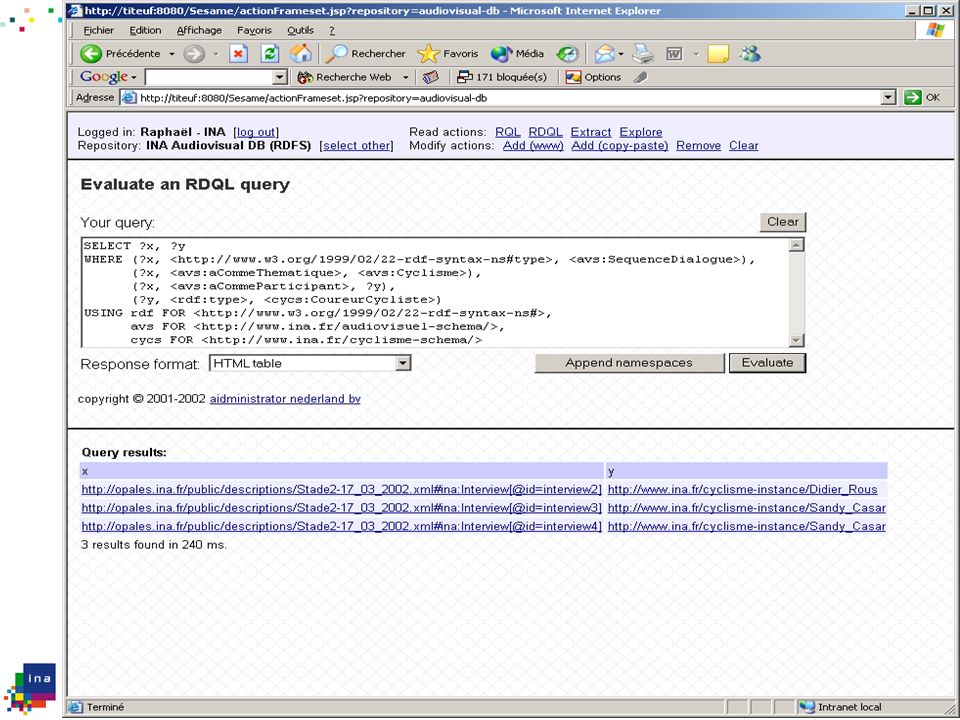Expand the Recherche Web dropdown arrow
The image size is (960, 720).
[x=405, y=77]
